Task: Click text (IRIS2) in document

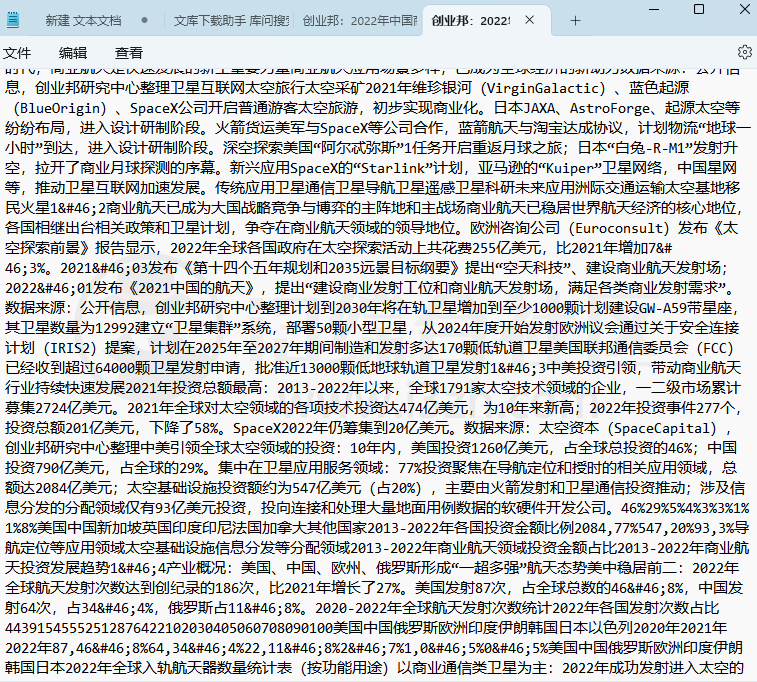Action: 68,348
